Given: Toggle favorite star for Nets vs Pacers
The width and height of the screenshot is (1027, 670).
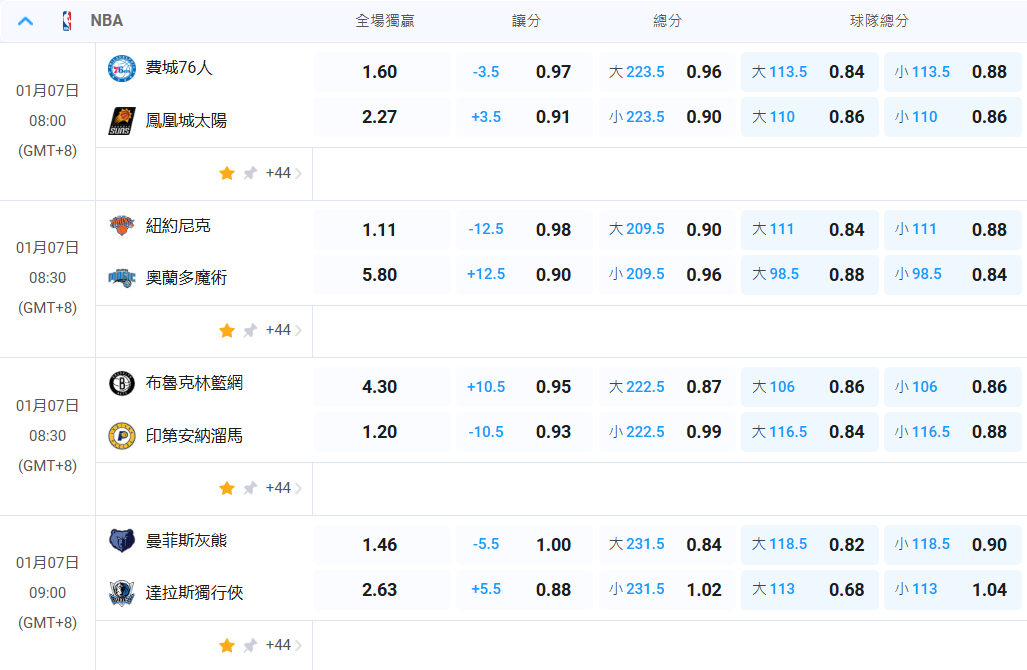Looking at the screenshot, I should tap(227, 488).
